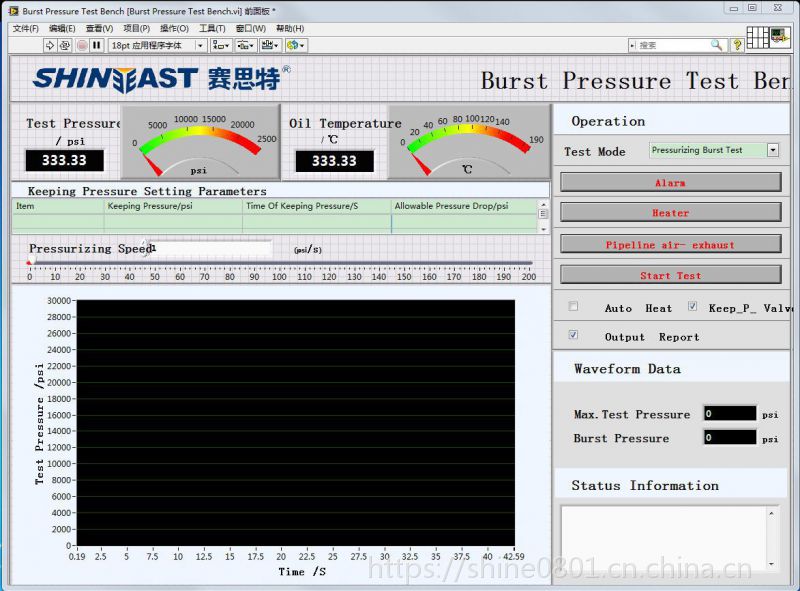The image size is (800, 591).
Task: Click the Allowable Pressure Drop/psi header
Action: [464, 206]
